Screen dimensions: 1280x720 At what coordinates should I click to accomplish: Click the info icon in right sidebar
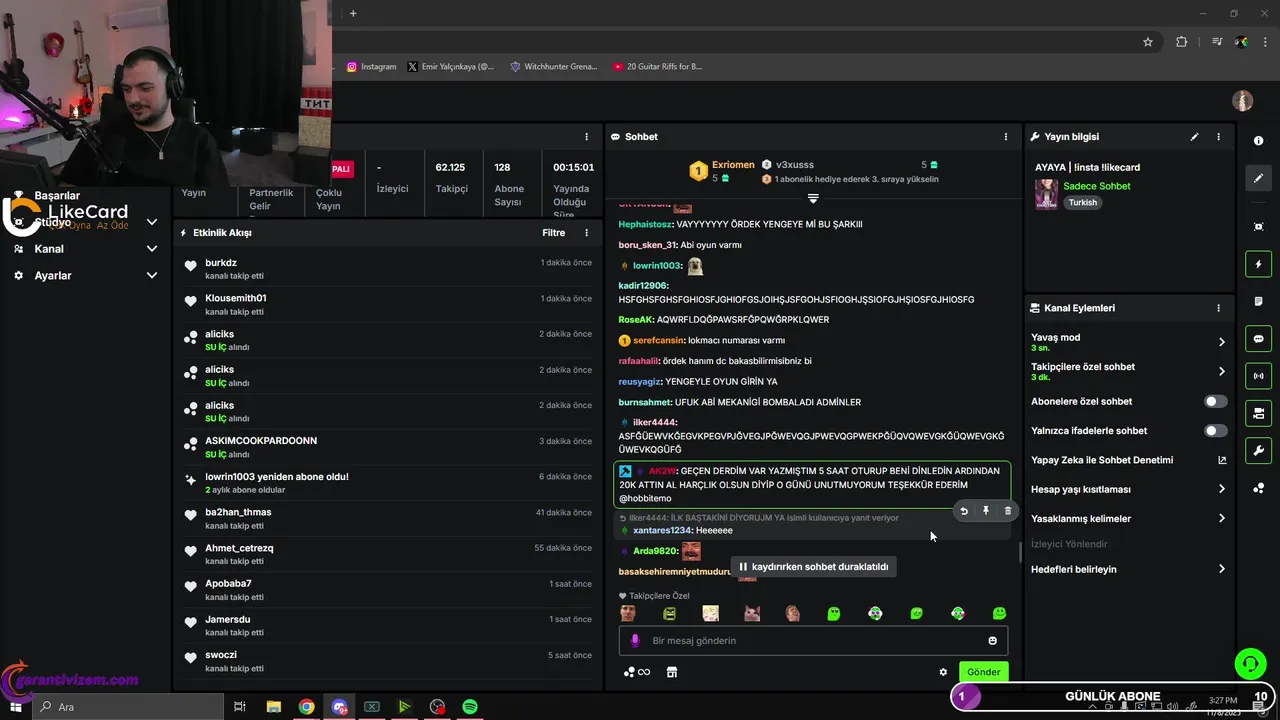(1259, 141)
